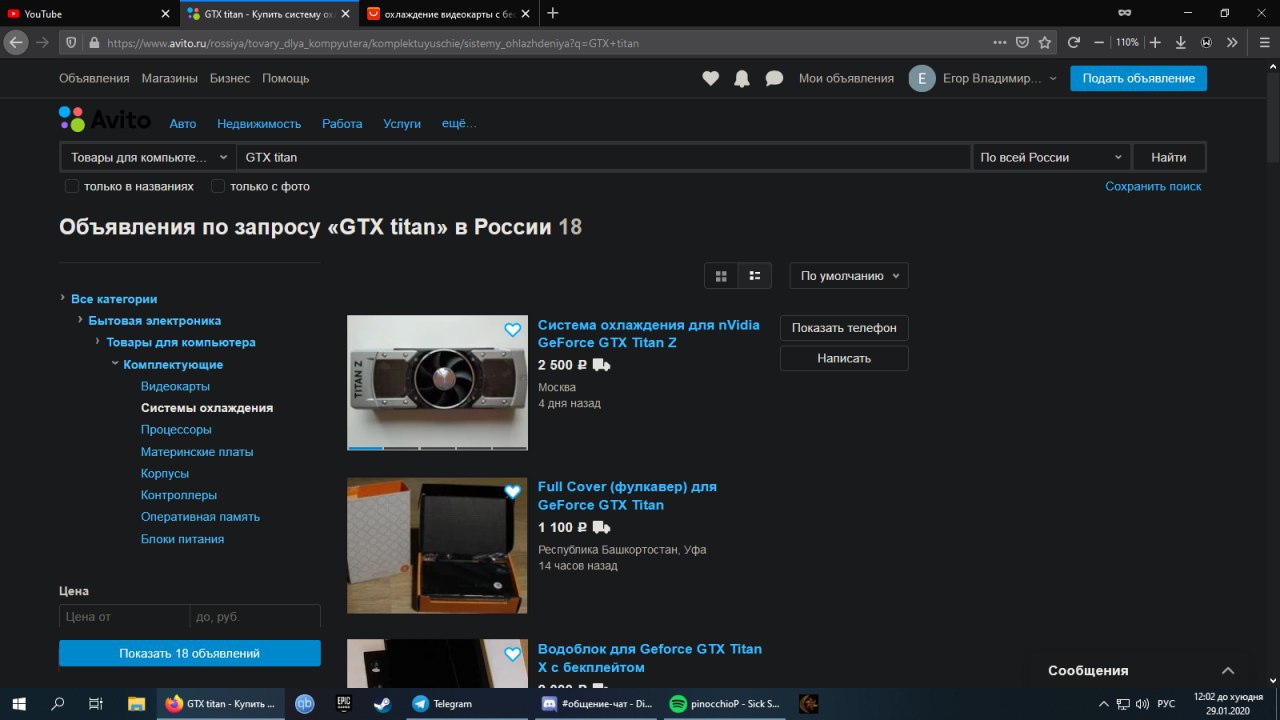Click the 'Цена от' price field
1280x720 pixels.
click(x=124, y=617)
